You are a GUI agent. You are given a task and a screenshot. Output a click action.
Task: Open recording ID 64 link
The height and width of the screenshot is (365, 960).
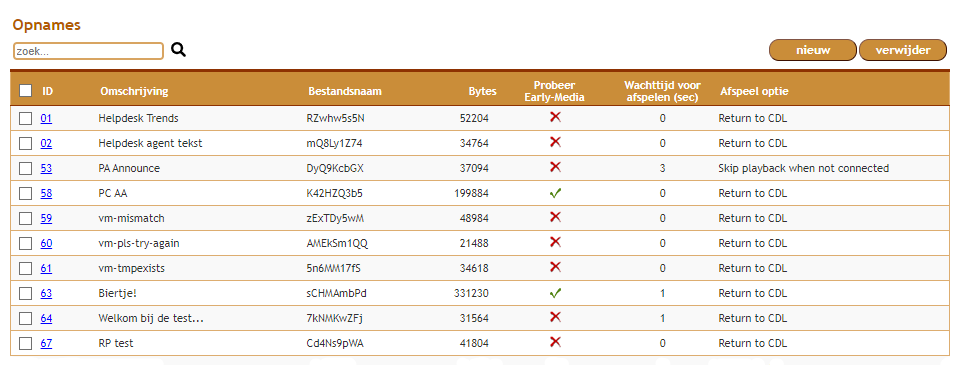coord(46,318)
